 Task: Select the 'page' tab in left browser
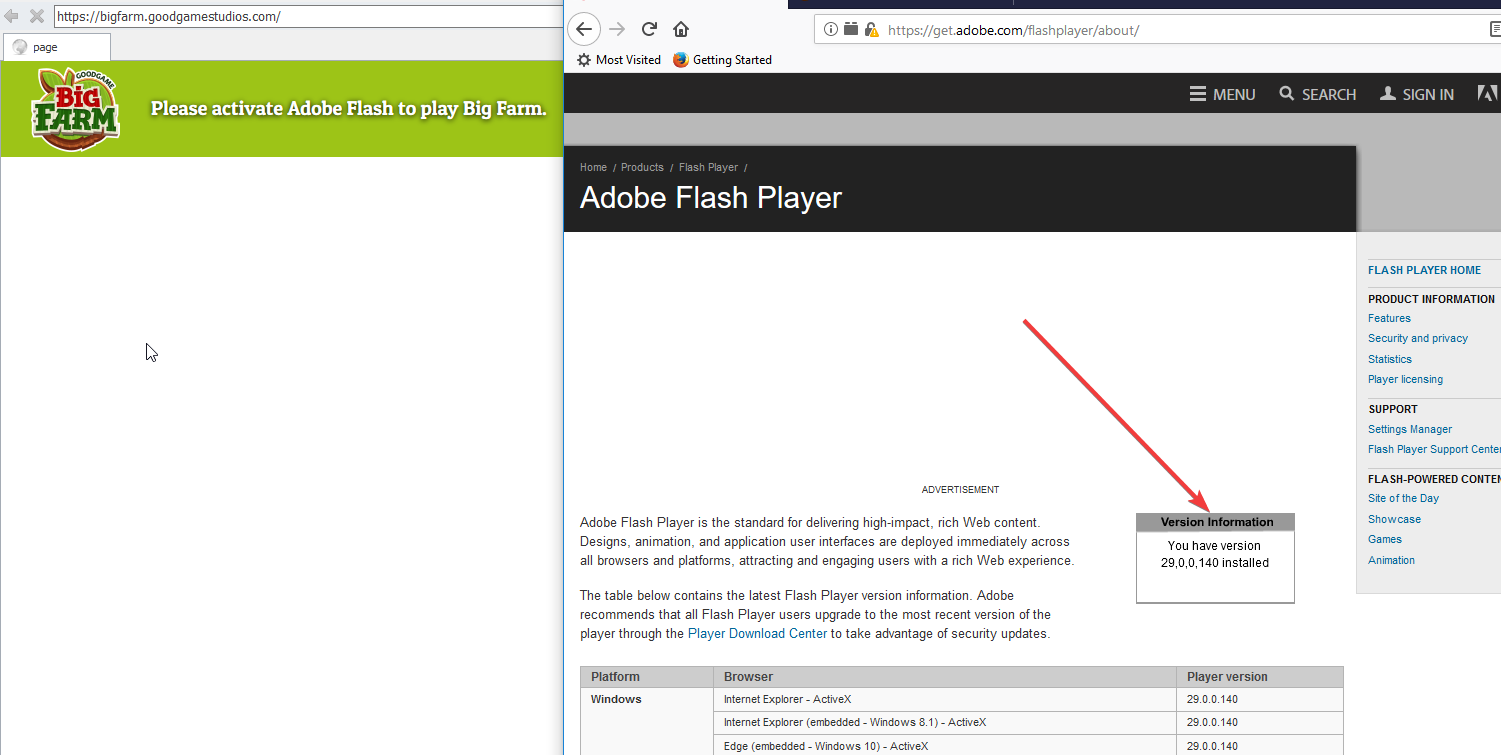pyautogui.click(x=57, y=47)
